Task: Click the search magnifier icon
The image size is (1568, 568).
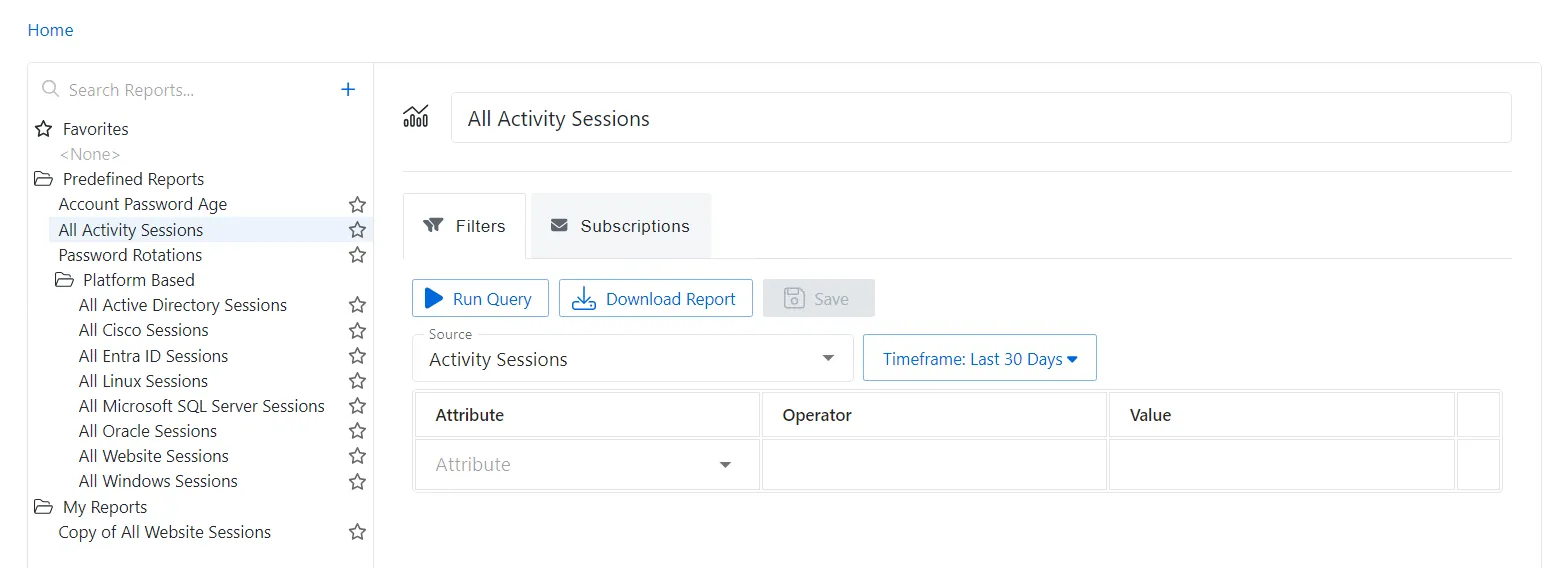Action: coord(50,89)
